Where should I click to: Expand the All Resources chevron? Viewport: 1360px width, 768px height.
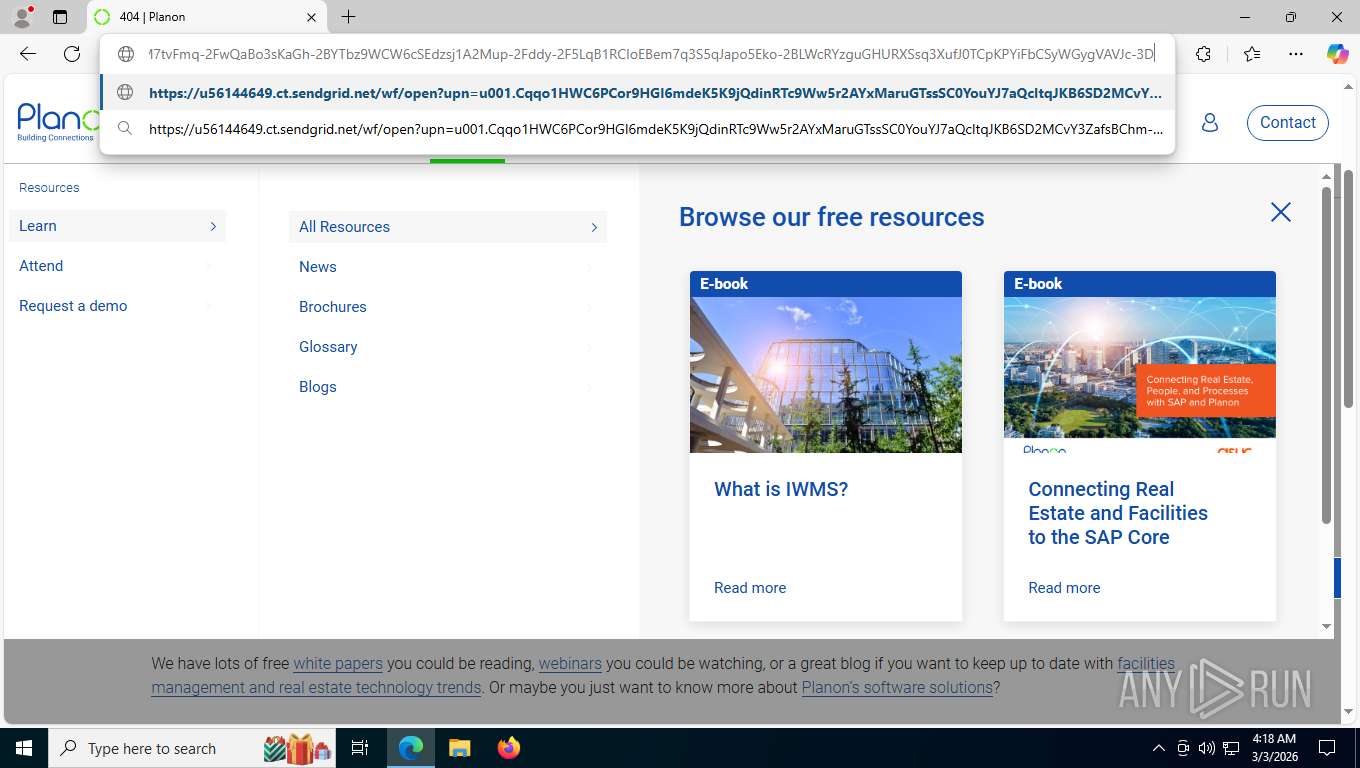point(594,227)
